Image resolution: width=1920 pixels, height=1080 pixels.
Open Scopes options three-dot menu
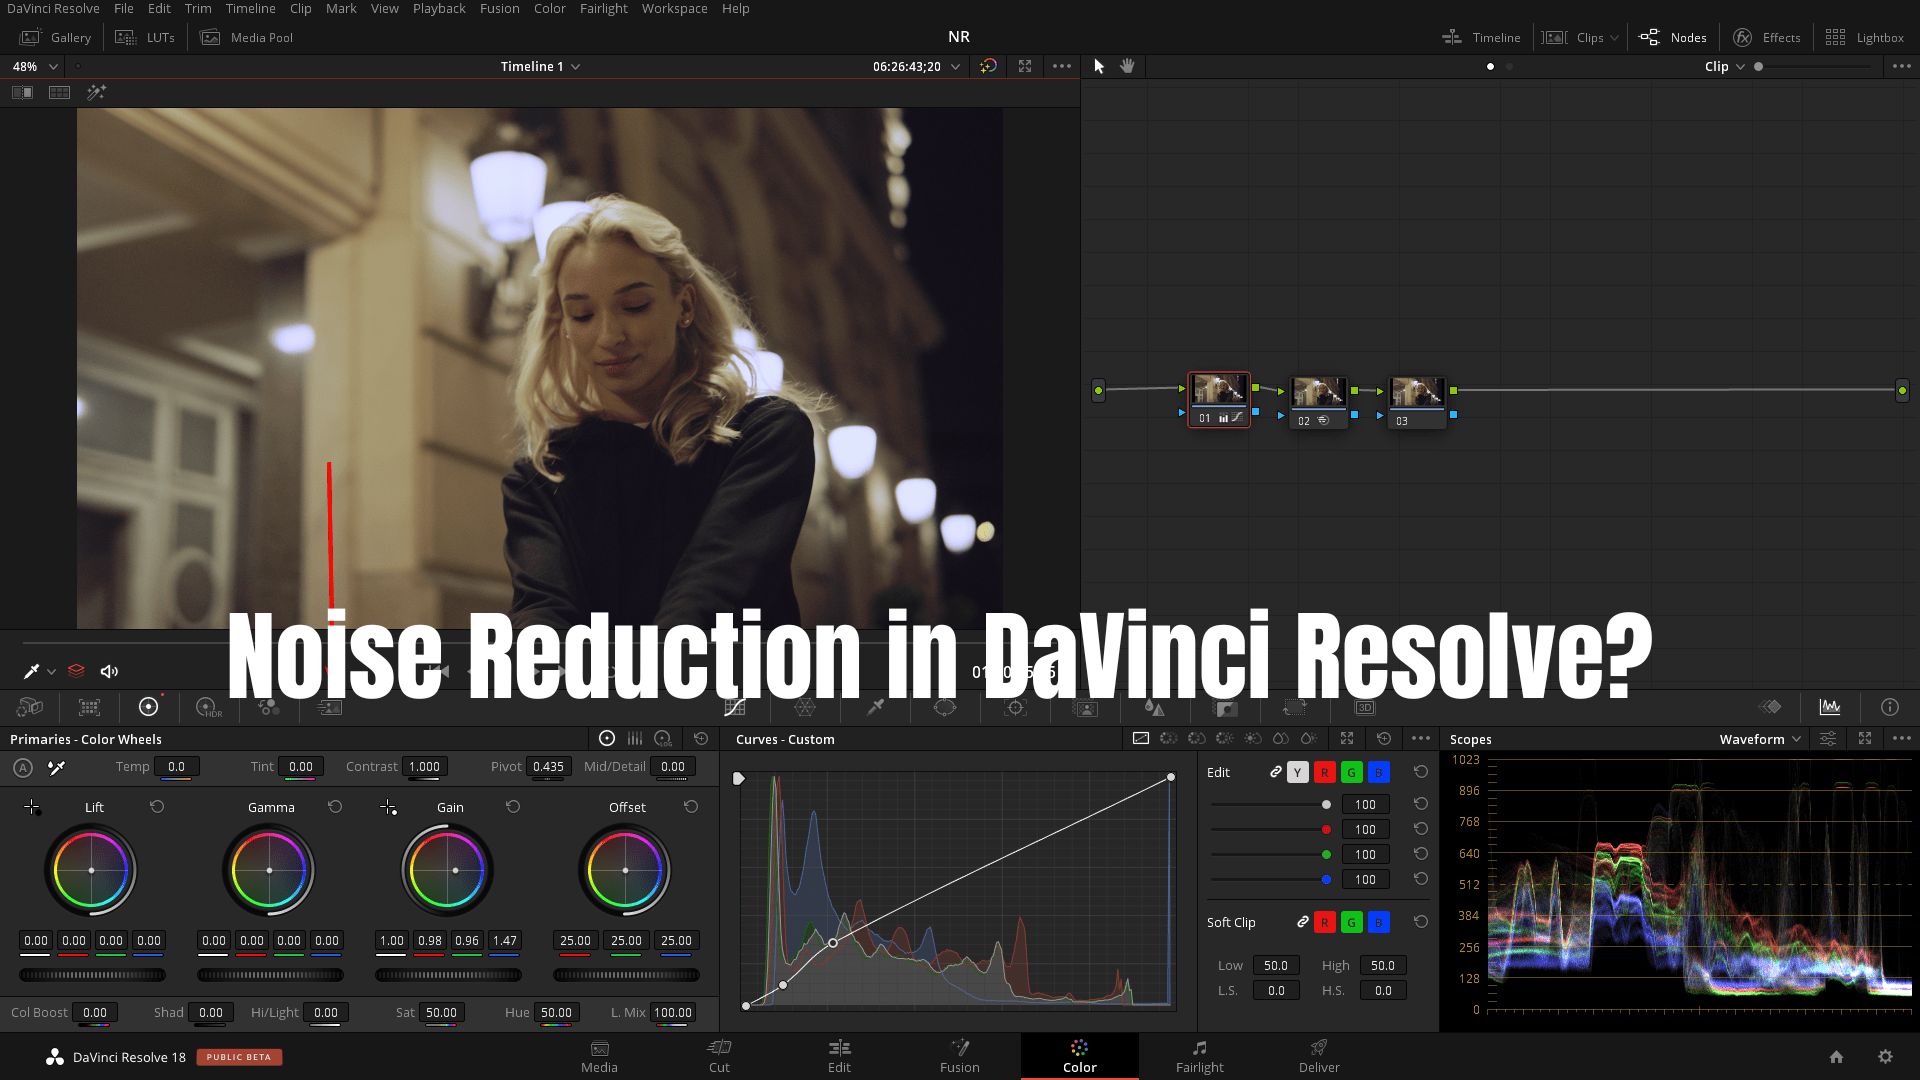point(1901,738)
